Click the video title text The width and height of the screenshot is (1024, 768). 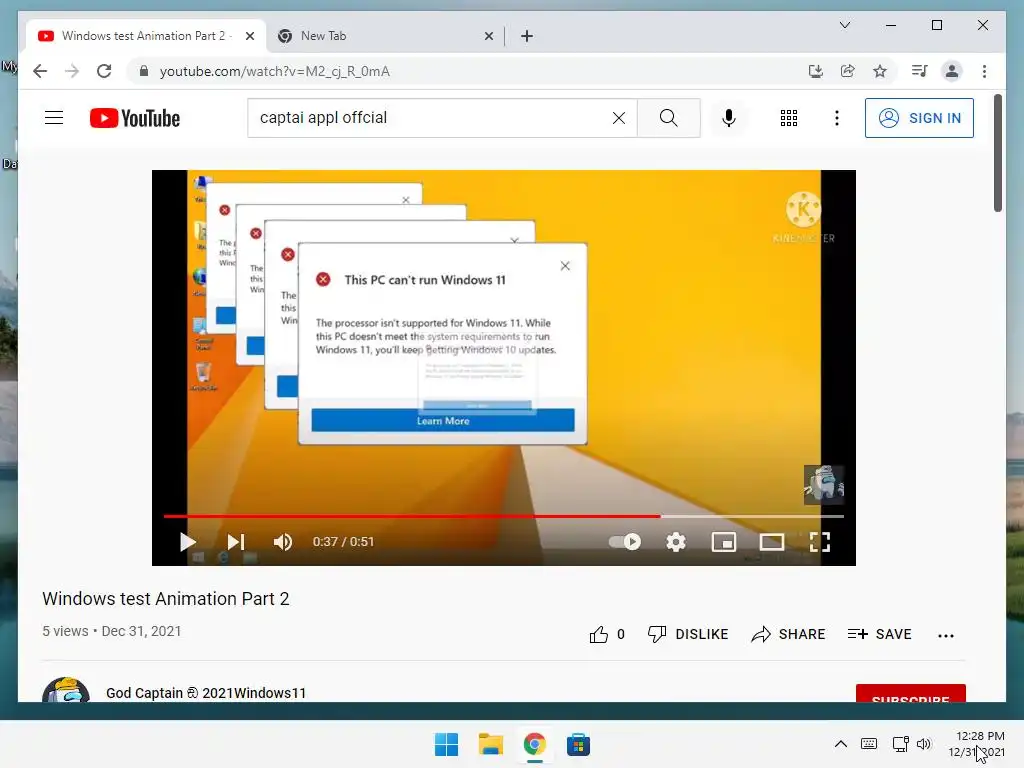coord(166,599)
